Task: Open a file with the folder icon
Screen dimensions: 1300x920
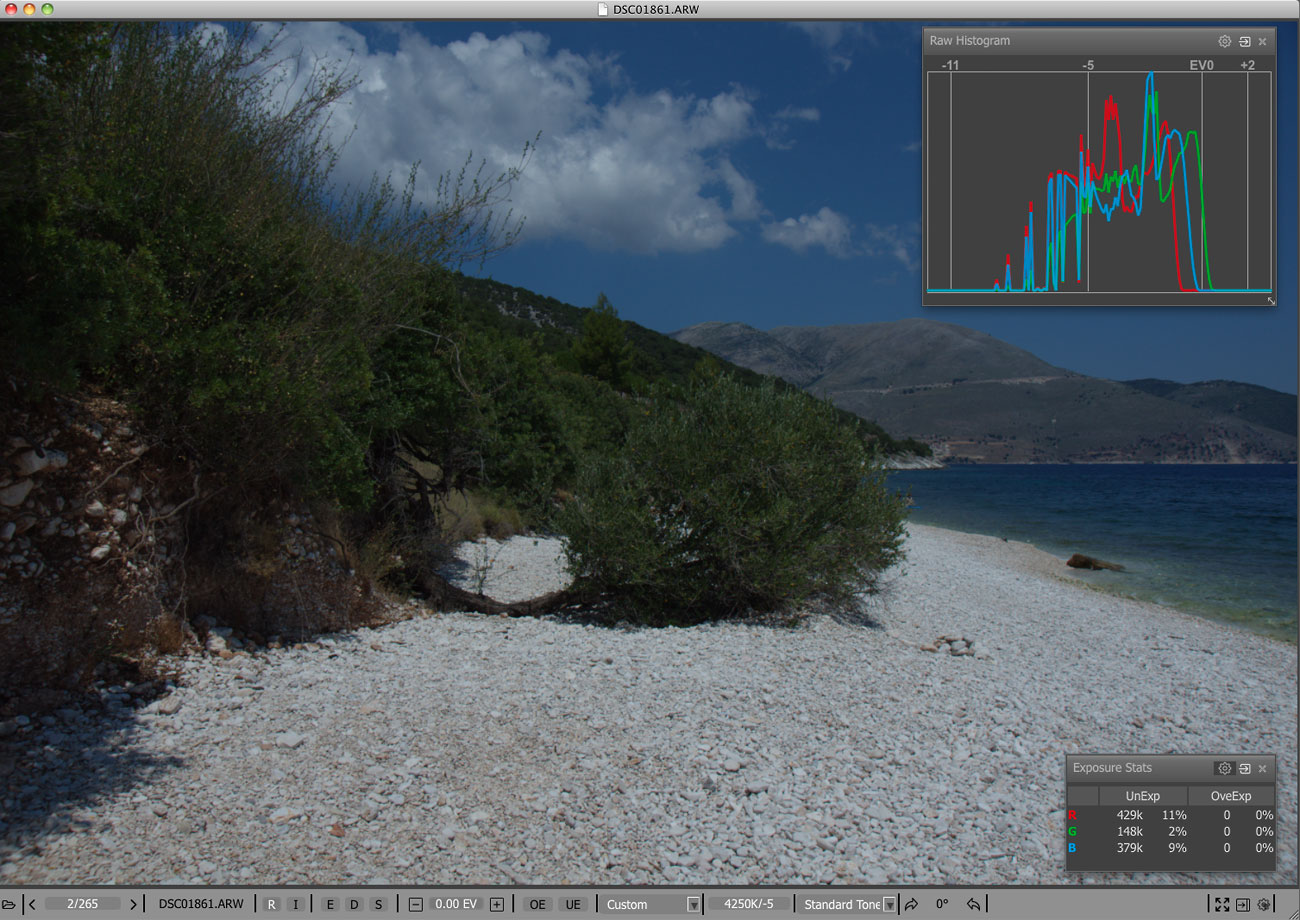Action: [x=8, y=904]
